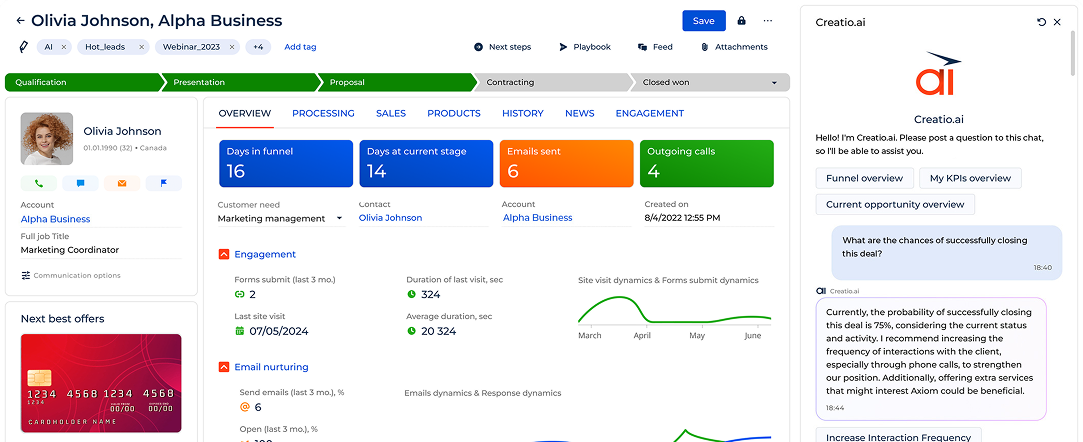The image size is (1083, 442).
Task: Select the Contracting stage
Action: pos(553,82)
